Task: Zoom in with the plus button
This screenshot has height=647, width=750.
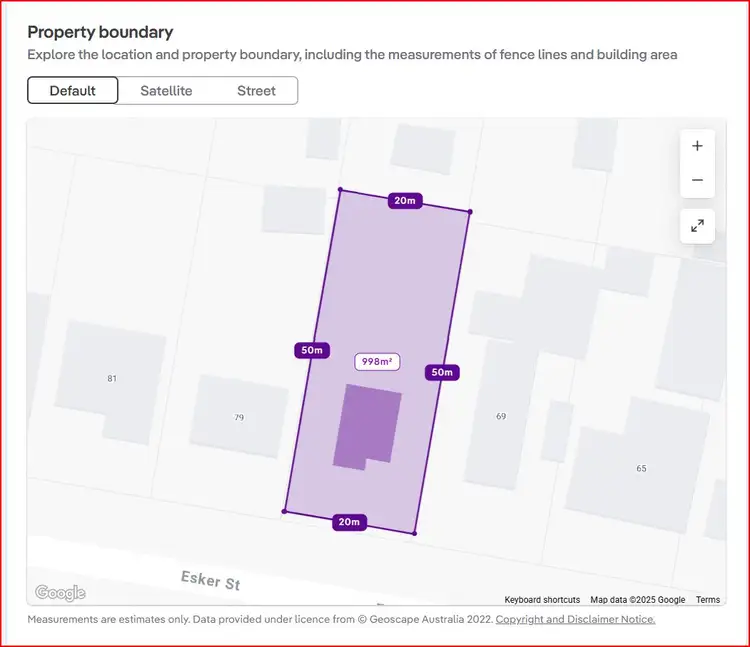Action: click(x=697, y=146)
